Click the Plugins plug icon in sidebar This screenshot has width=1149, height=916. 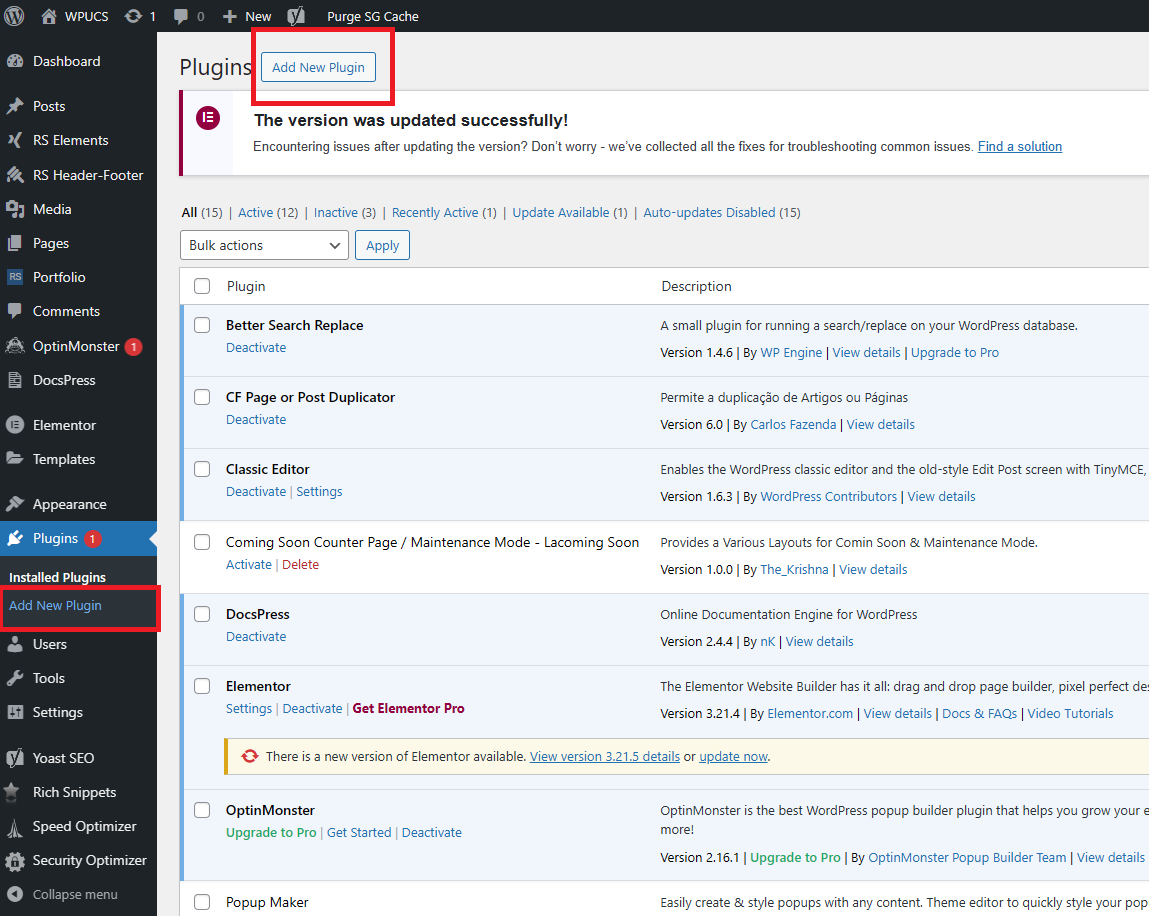15,539
